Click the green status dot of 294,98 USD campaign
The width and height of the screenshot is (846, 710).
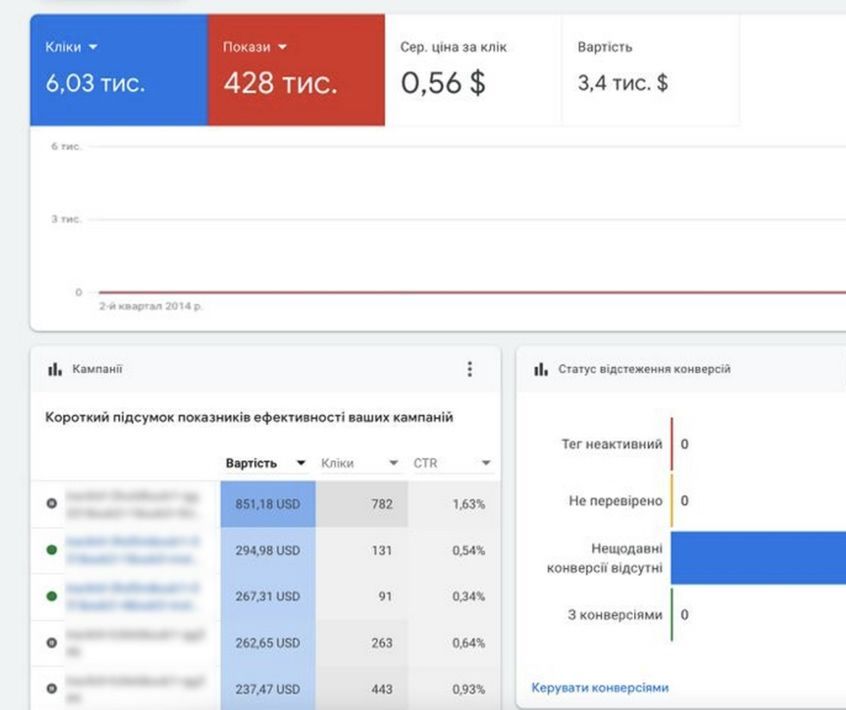pyautogui.click(x=52, y=550)
